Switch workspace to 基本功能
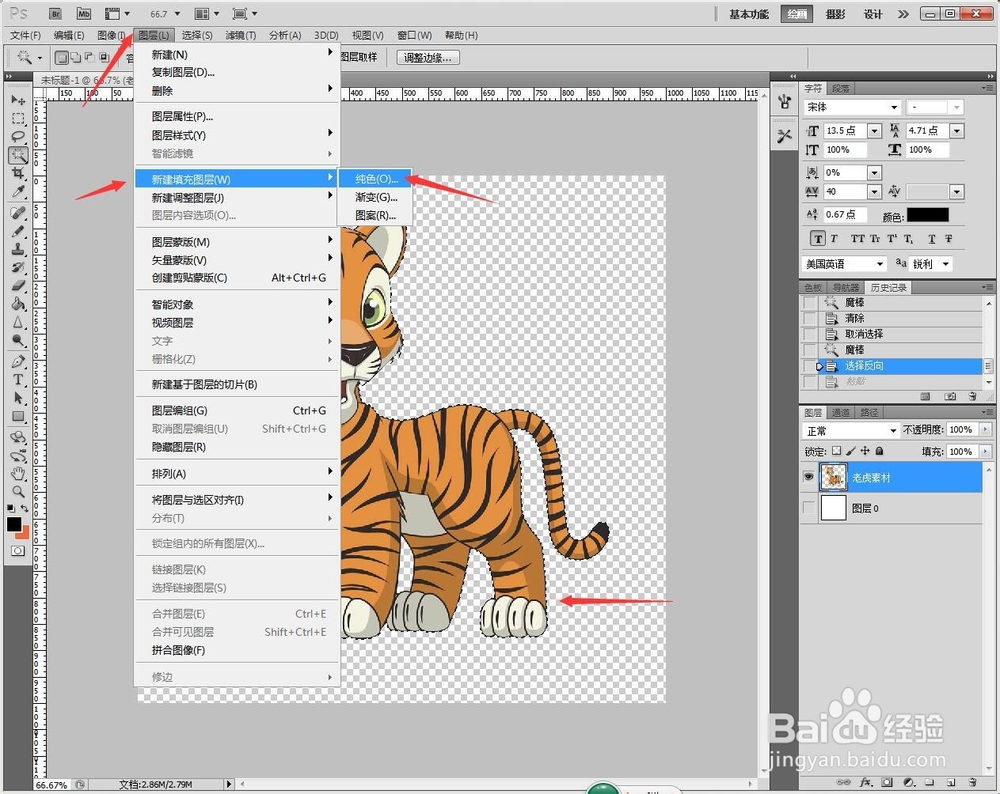 [x=749, y=14]
